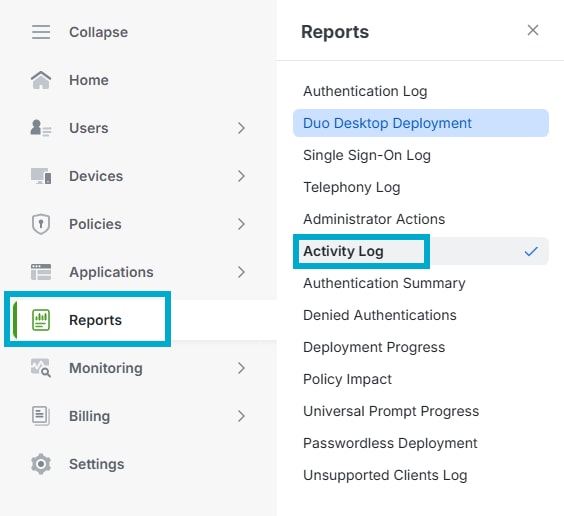Open the Denied Authentications report
Image resolution: width=564 pixels, height=516 pixels.
click(x=380, y=315)
